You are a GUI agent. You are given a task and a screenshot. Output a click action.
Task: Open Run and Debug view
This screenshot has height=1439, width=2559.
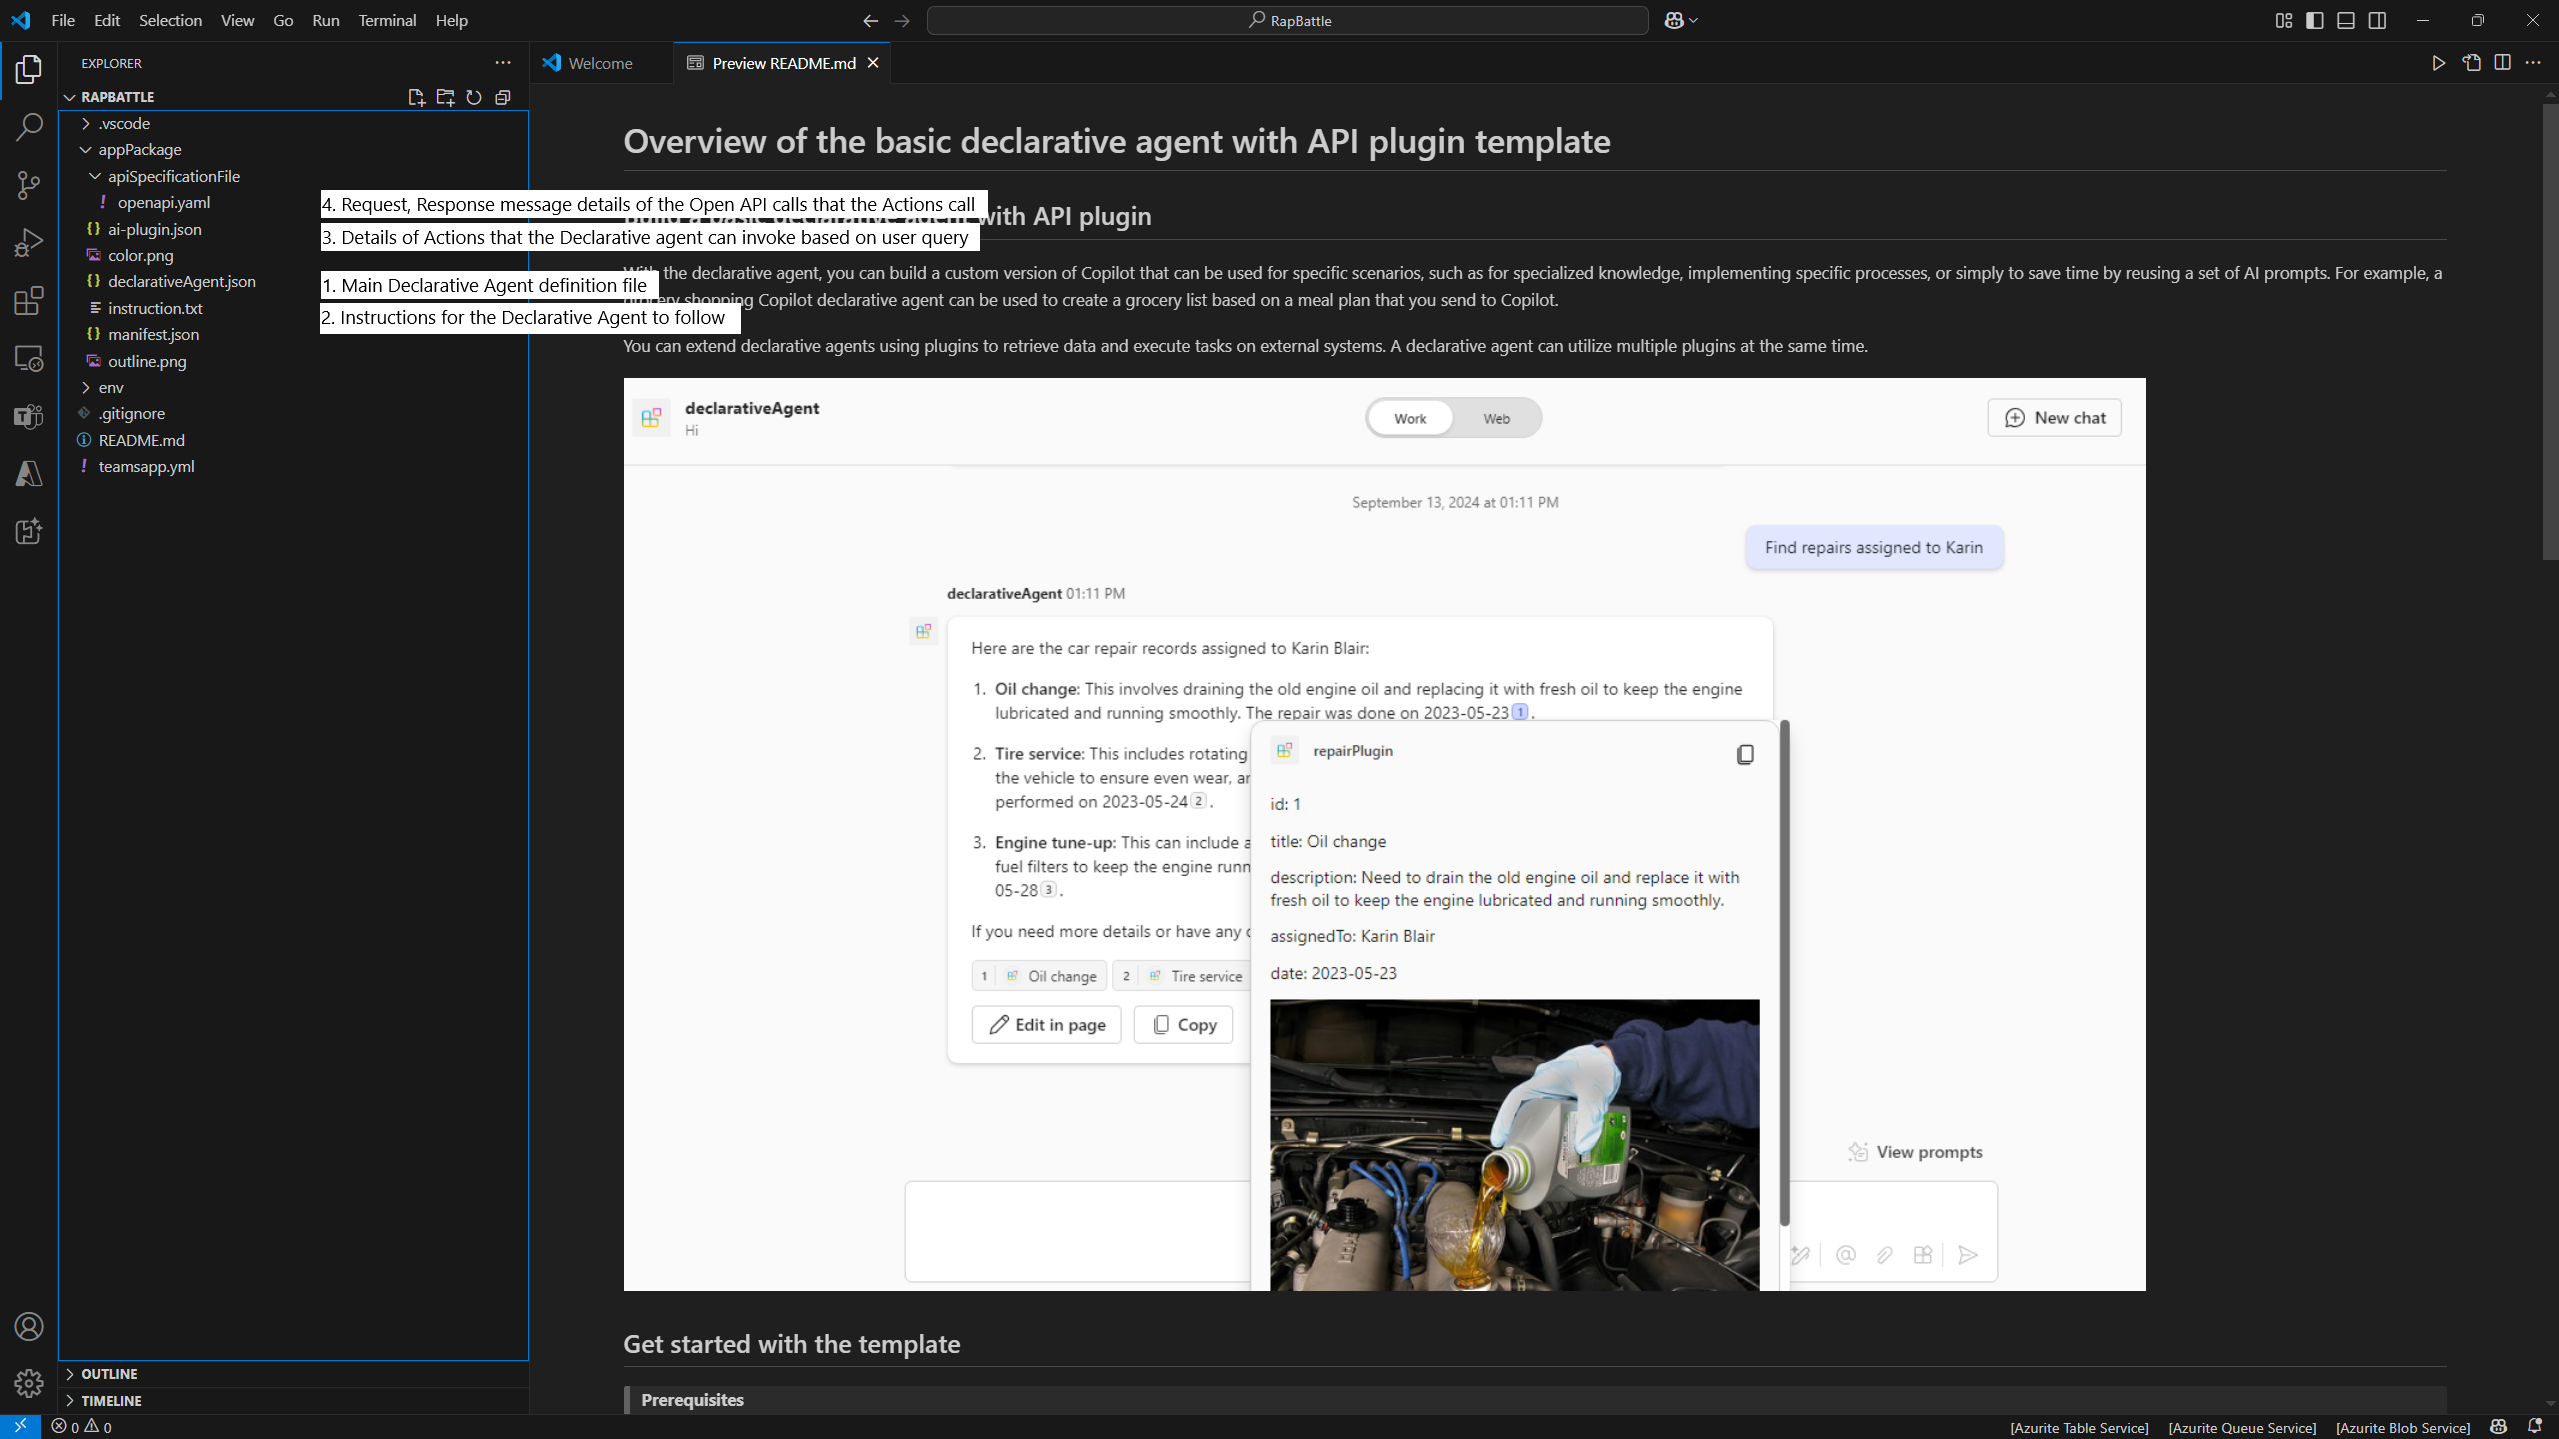[x=29, y=243]
